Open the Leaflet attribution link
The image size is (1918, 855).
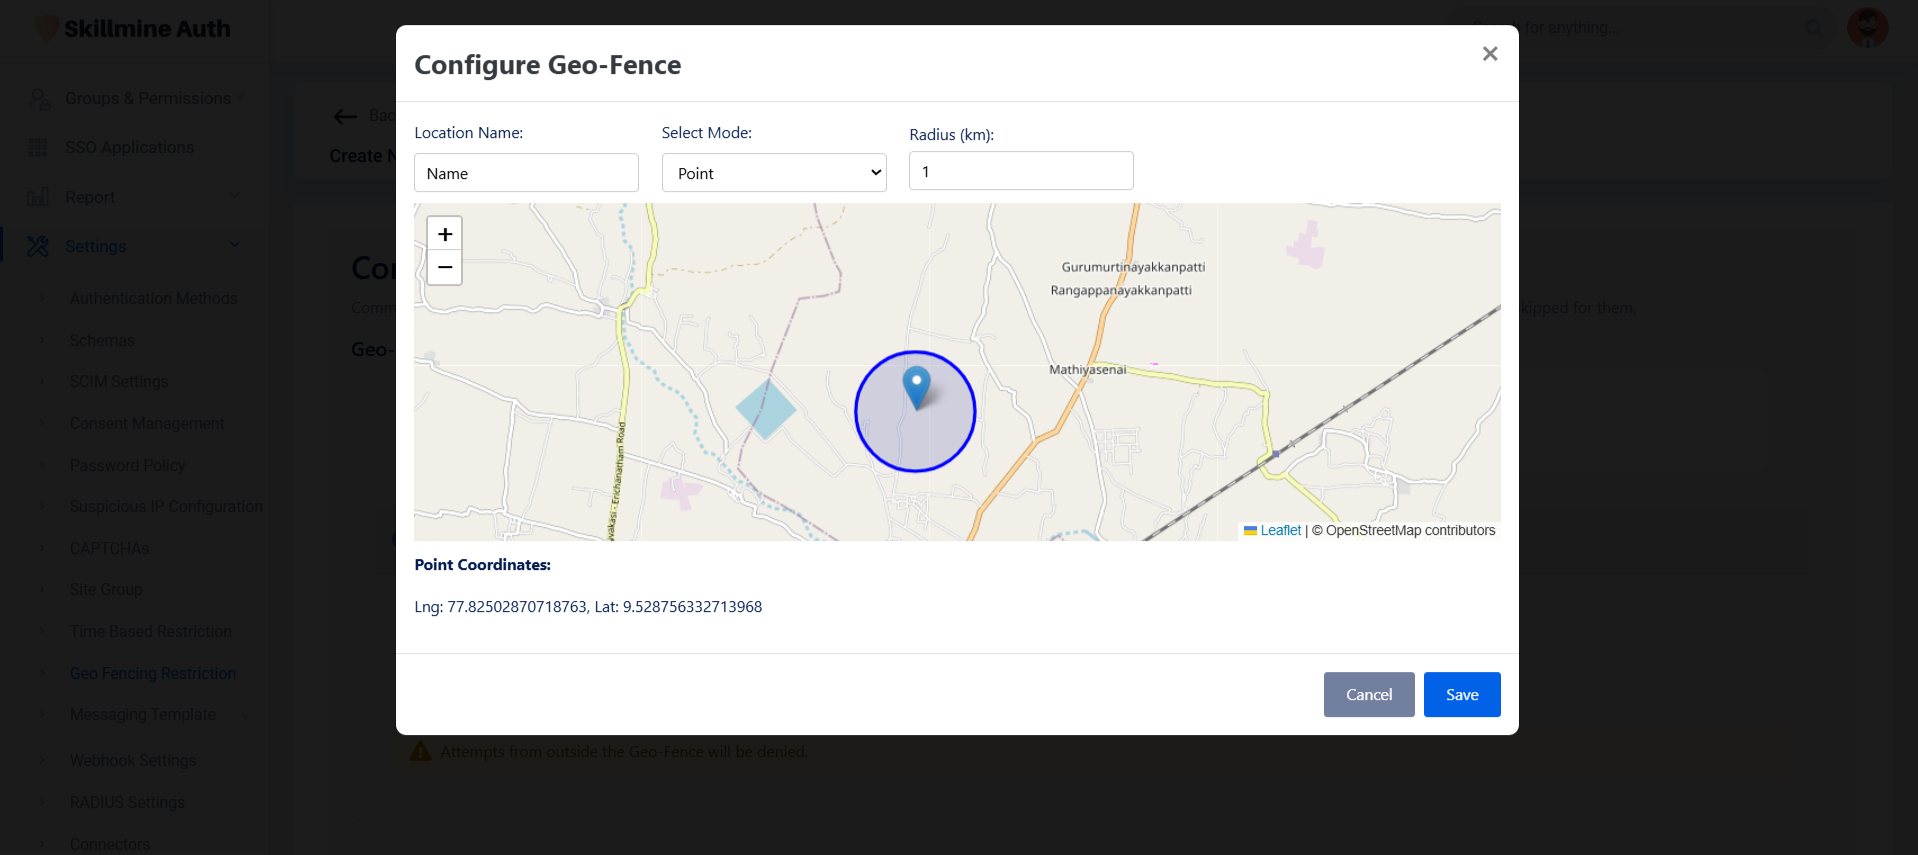coord(1280,531)
